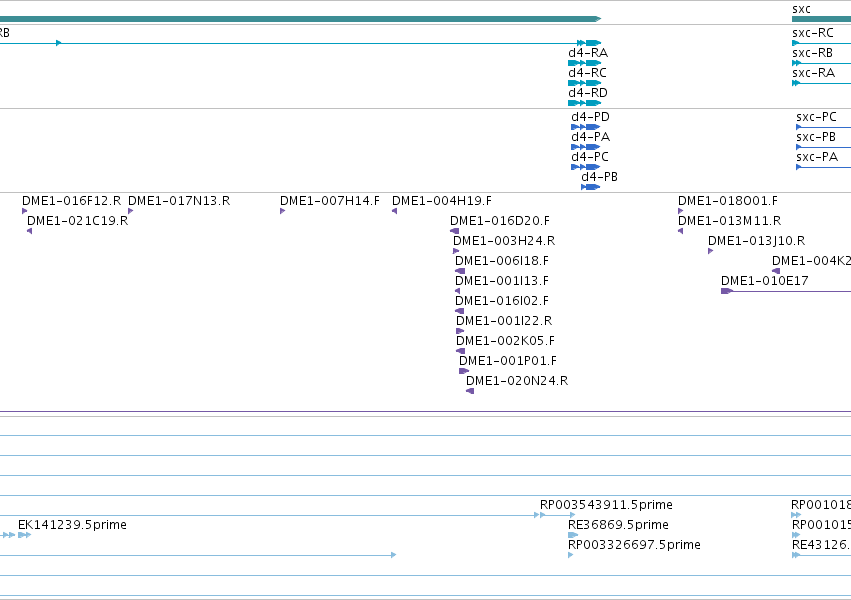Click the d4-PC protein feature label
The width and height of the screenshot is (851, 600).
(x=590, y=157)
